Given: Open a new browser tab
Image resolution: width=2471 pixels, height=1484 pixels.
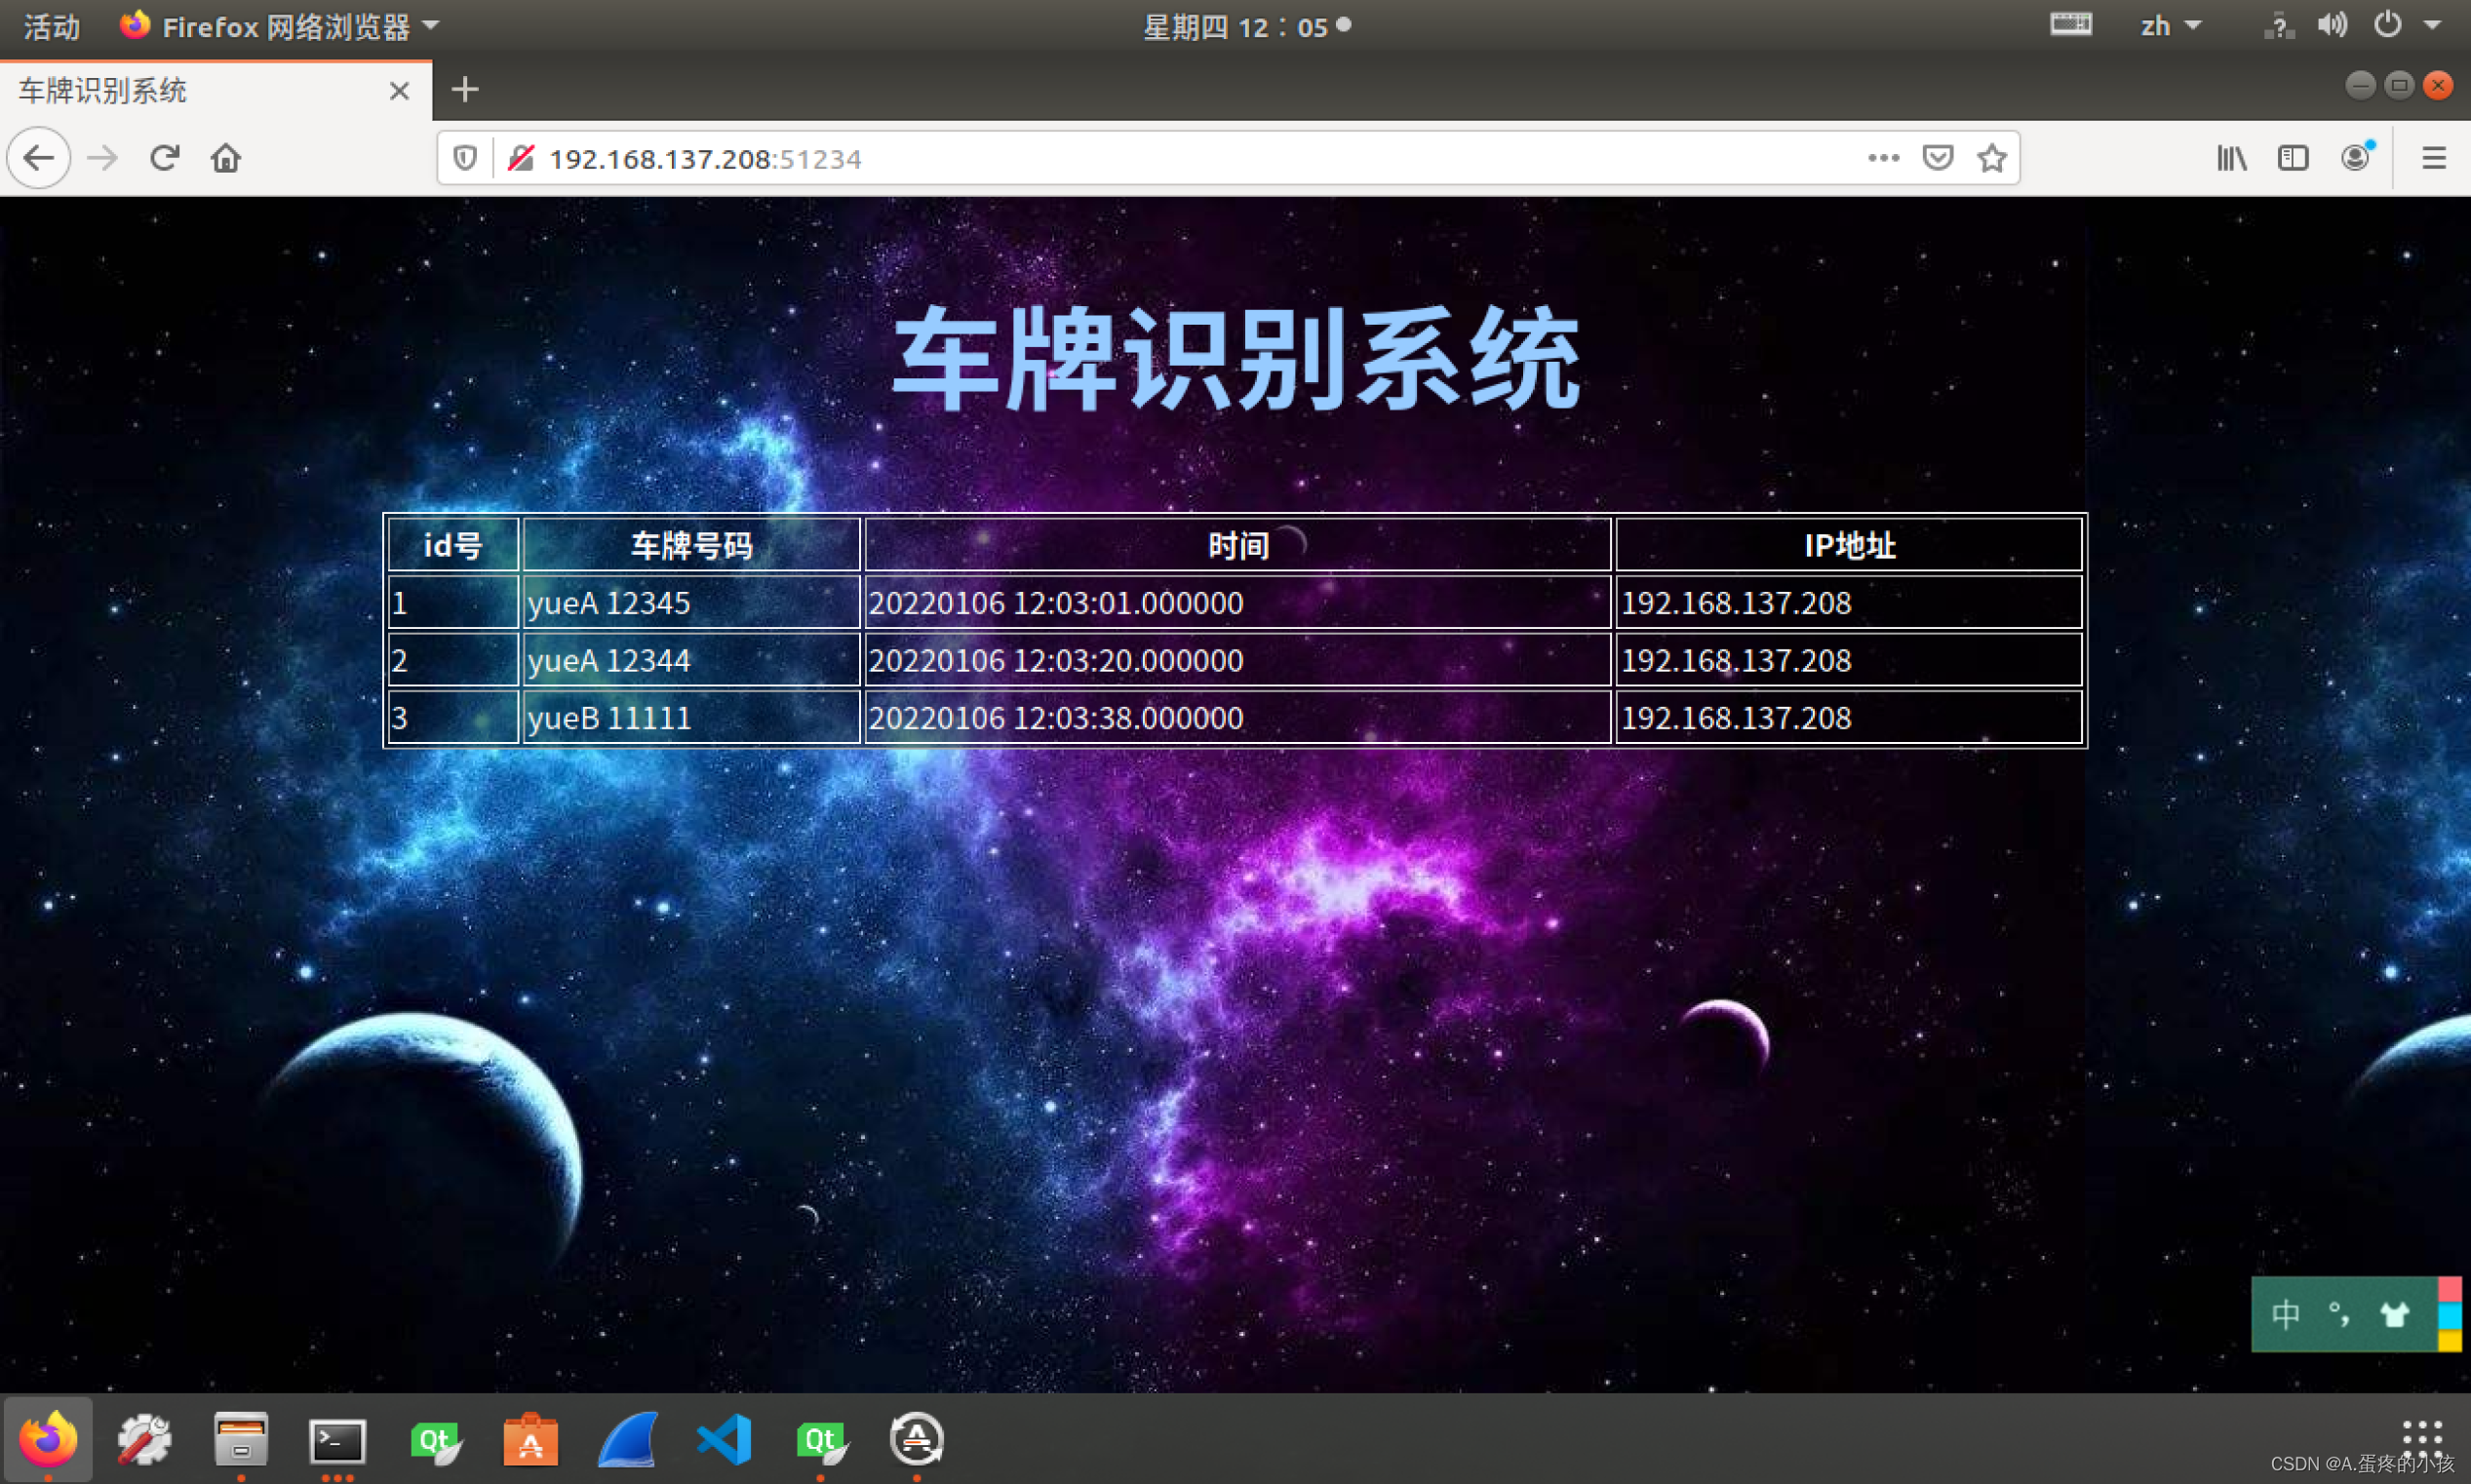Looking at the screenshot, I should point(465,90).
